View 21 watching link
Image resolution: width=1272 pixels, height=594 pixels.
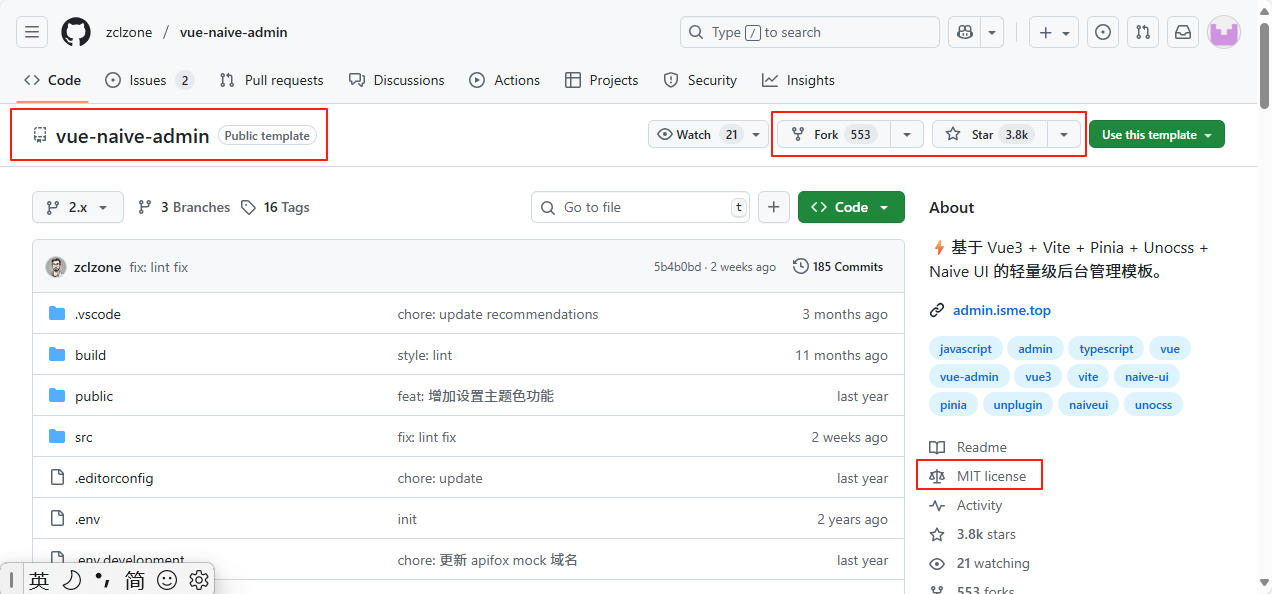[x=993, y=563]
